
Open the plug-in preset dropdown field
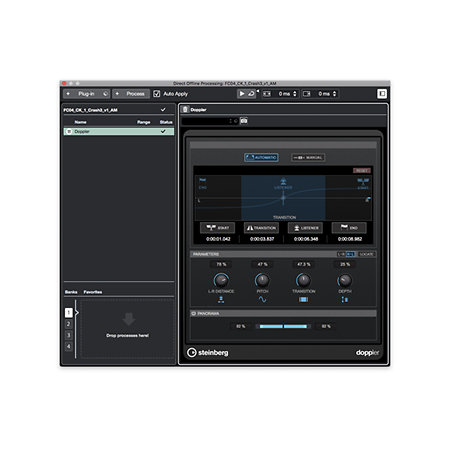coord(210,121)
